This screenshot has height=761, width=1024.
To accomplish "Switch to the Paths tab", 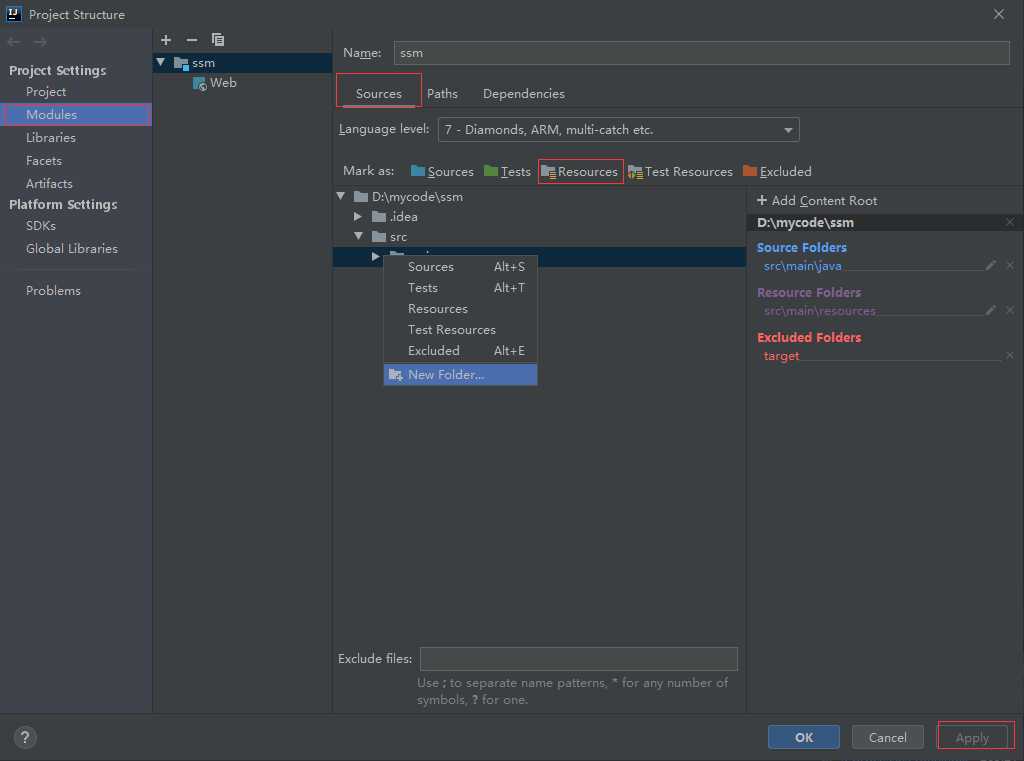I will (442, 93).
